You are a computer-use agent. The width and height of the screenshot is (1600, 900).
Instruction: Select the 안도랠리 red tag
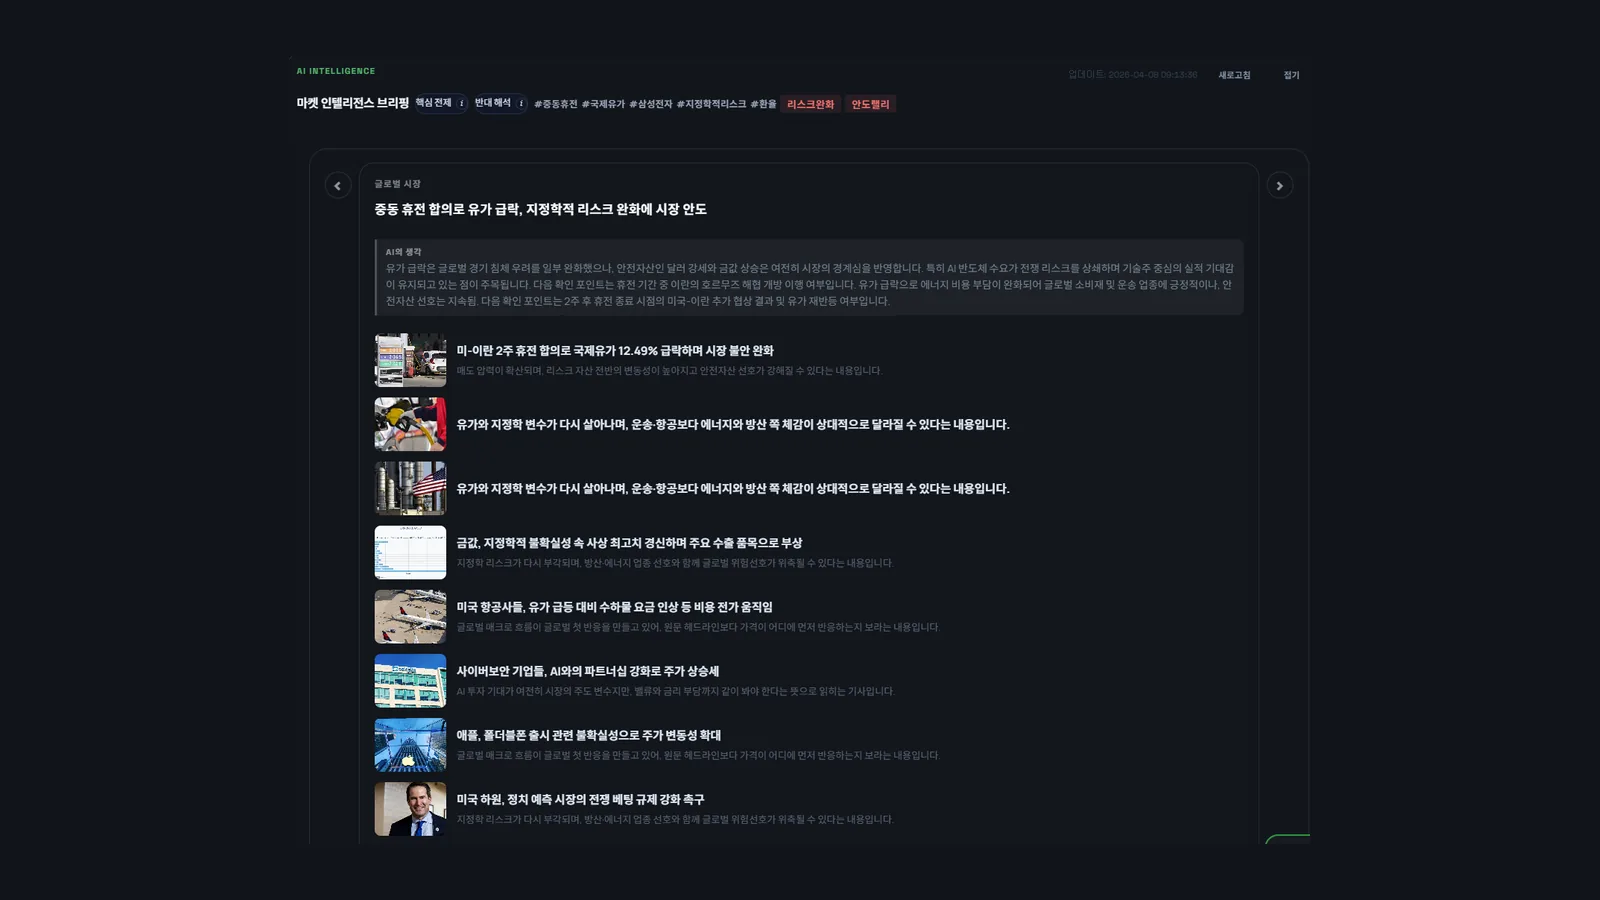click(x=870, y=104)
